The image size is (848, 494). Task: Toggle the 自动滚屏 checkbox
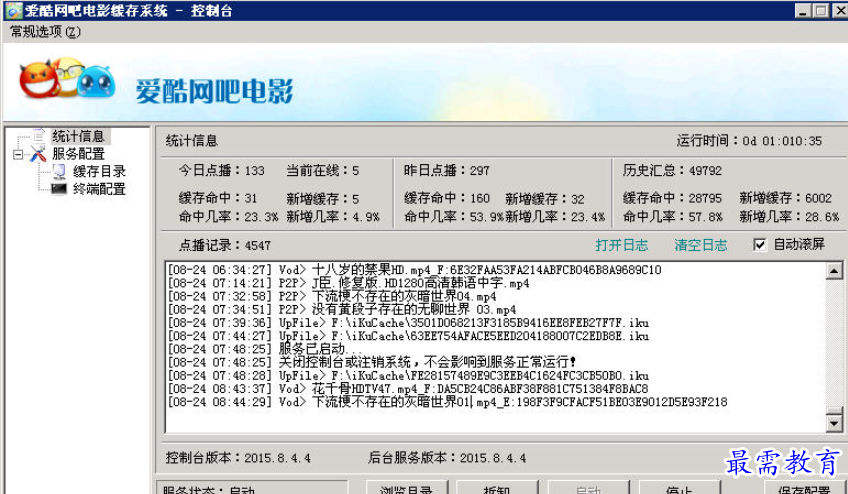click(759, 245)
